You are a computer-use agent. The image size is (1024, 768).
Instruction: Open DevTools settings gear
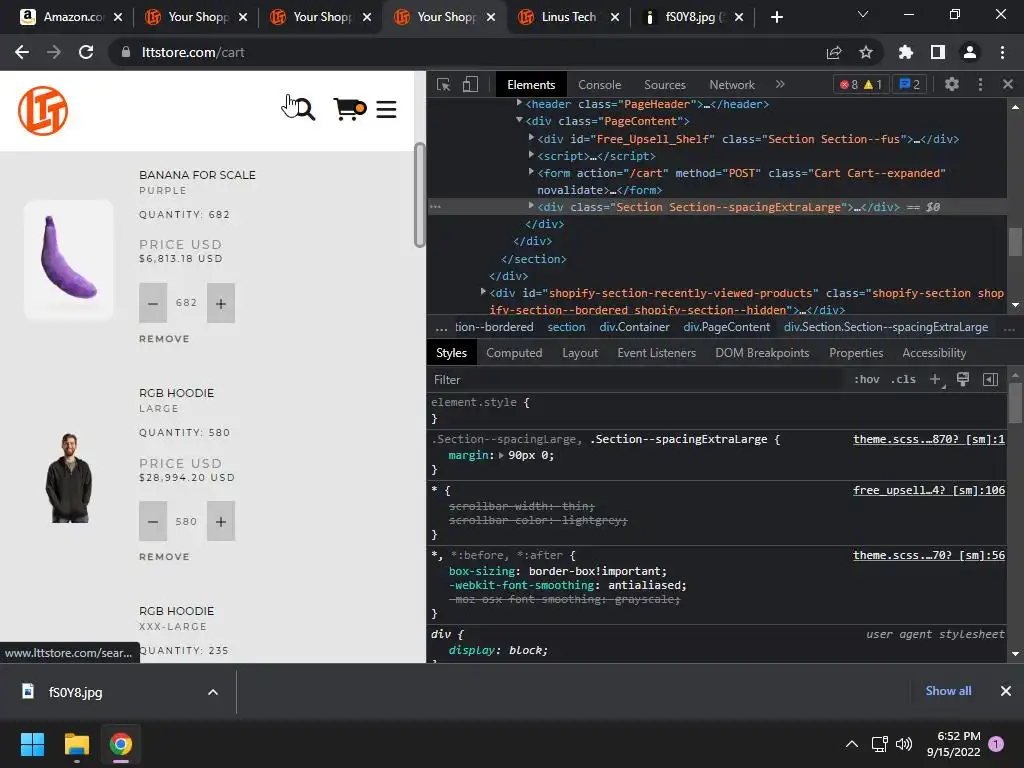coord(952,84)
